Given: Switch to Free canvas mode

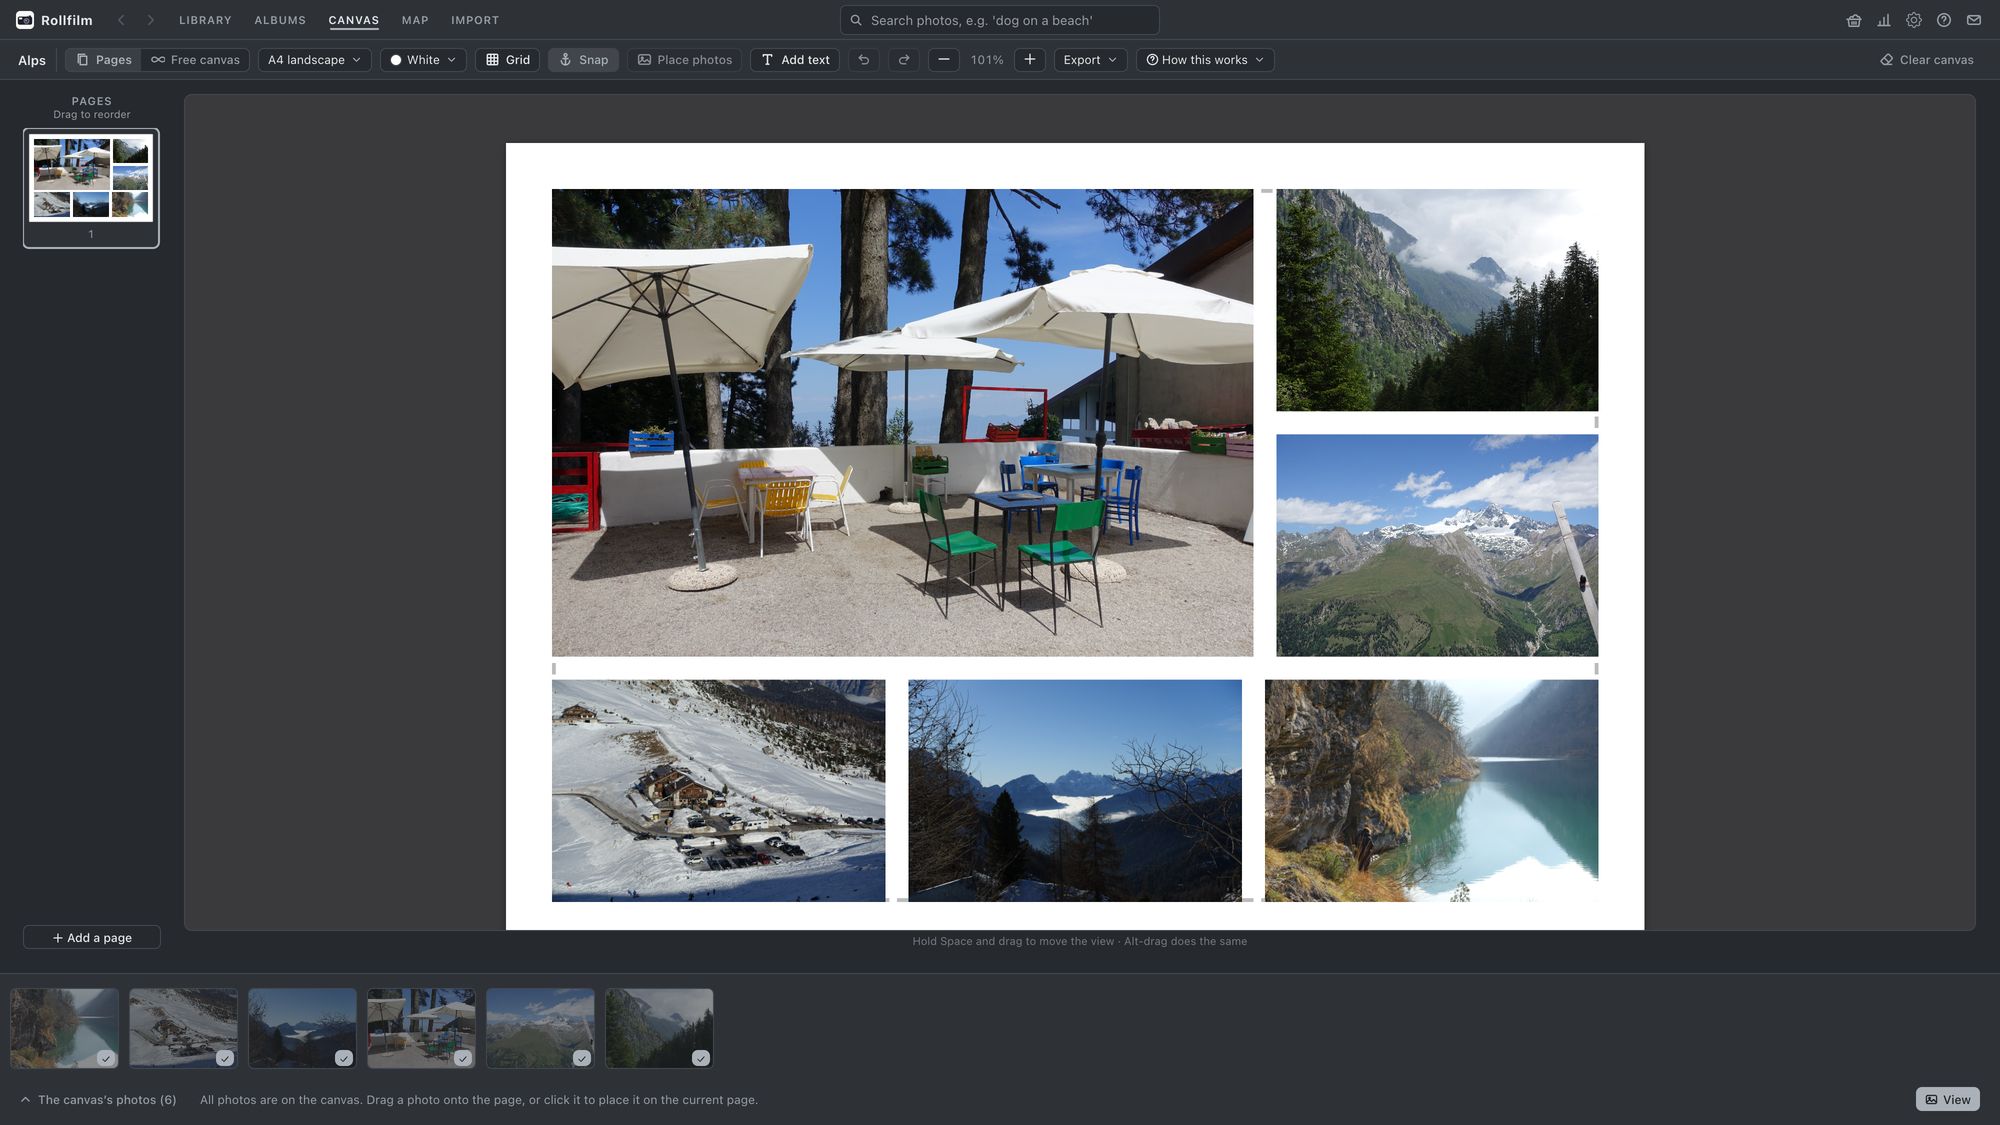Looking at the screenshot, I should (195, 60).
